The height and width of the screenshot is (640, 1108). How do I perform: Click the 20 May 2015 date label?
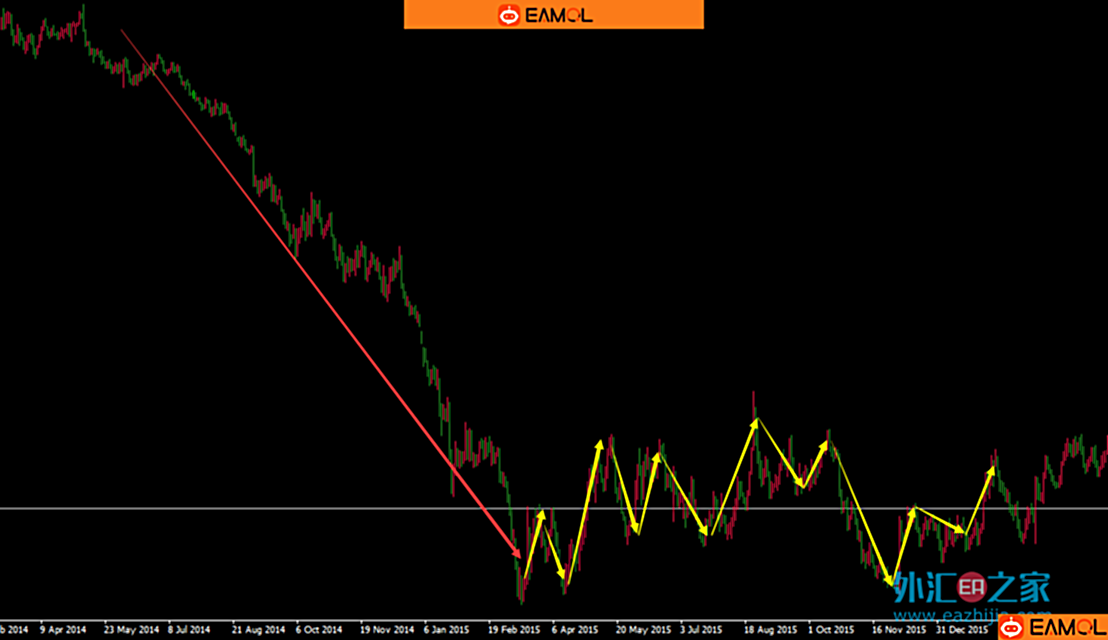pos(643,631)
